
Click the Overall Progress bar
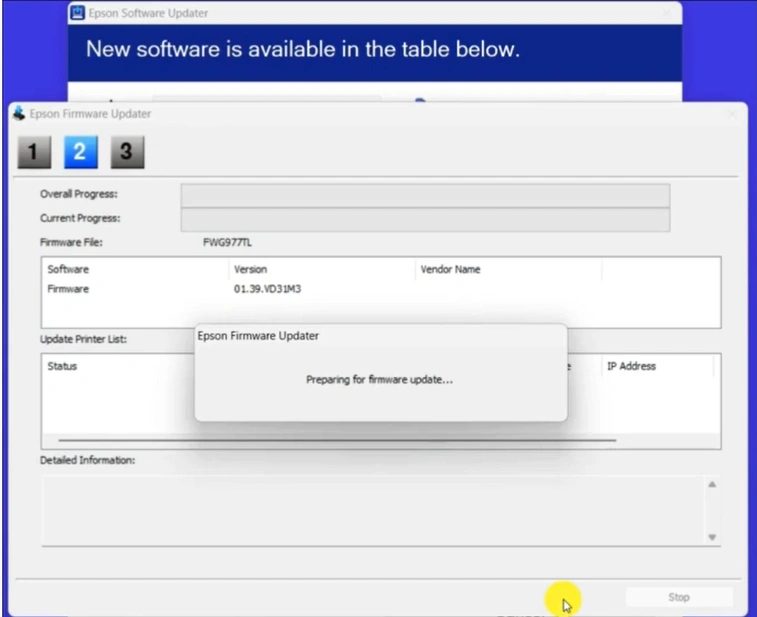coord(424,195)
